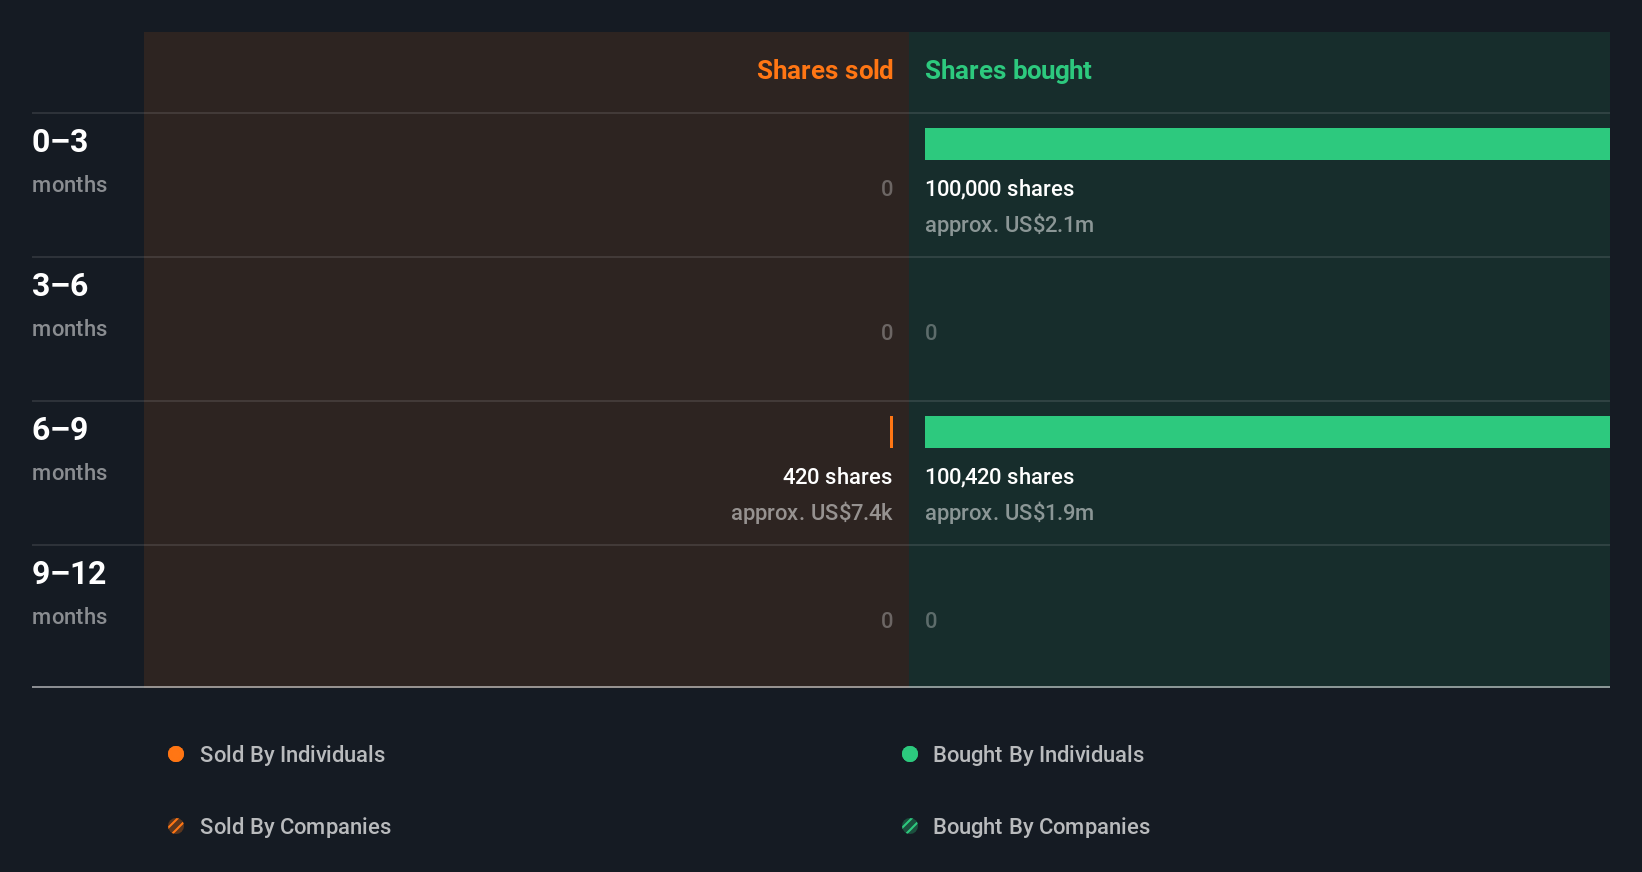
Task: Click the striped Bought By Companies legend icon
Action: click(x=910, y=826)
